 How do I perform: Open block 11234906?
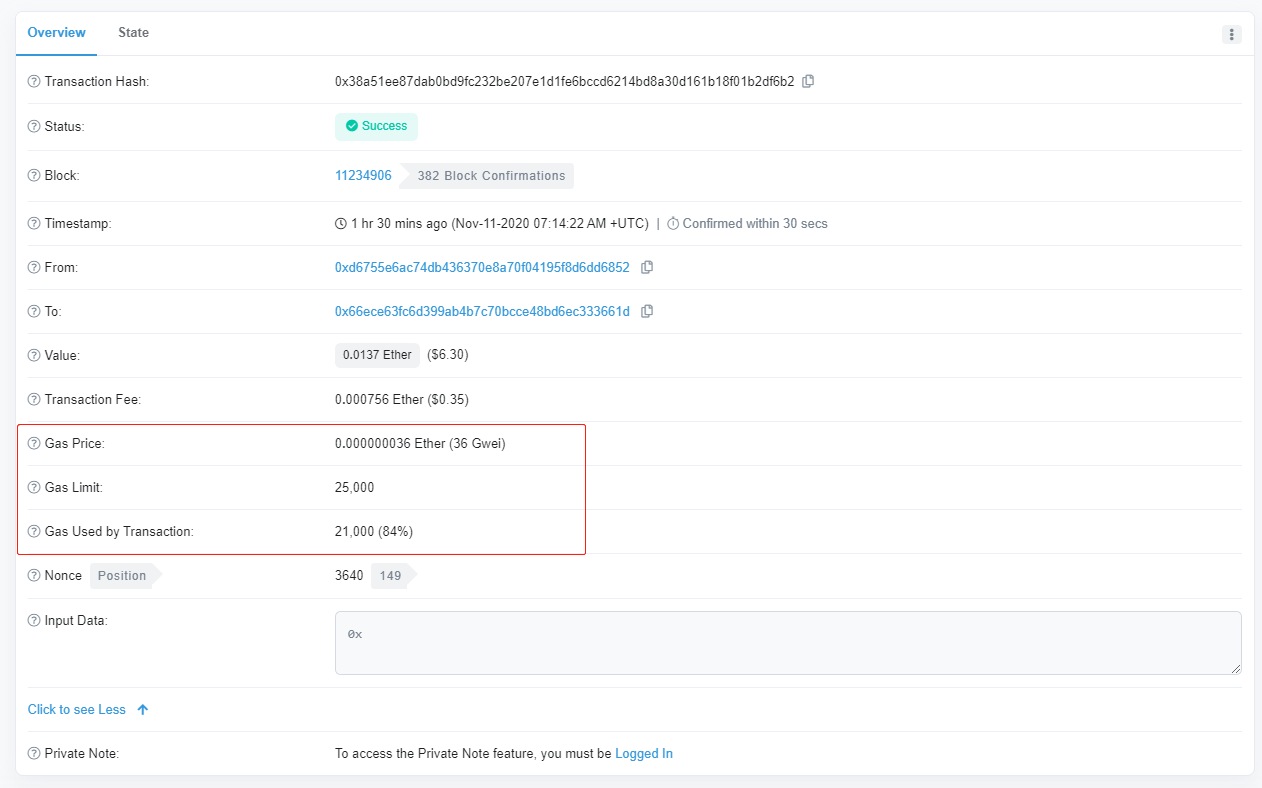coord(363,176)
